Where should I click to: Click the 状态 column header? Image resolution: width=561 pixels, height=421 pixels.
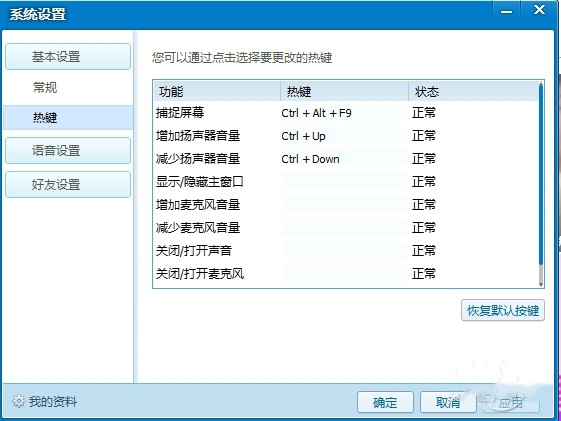(473, 92)
